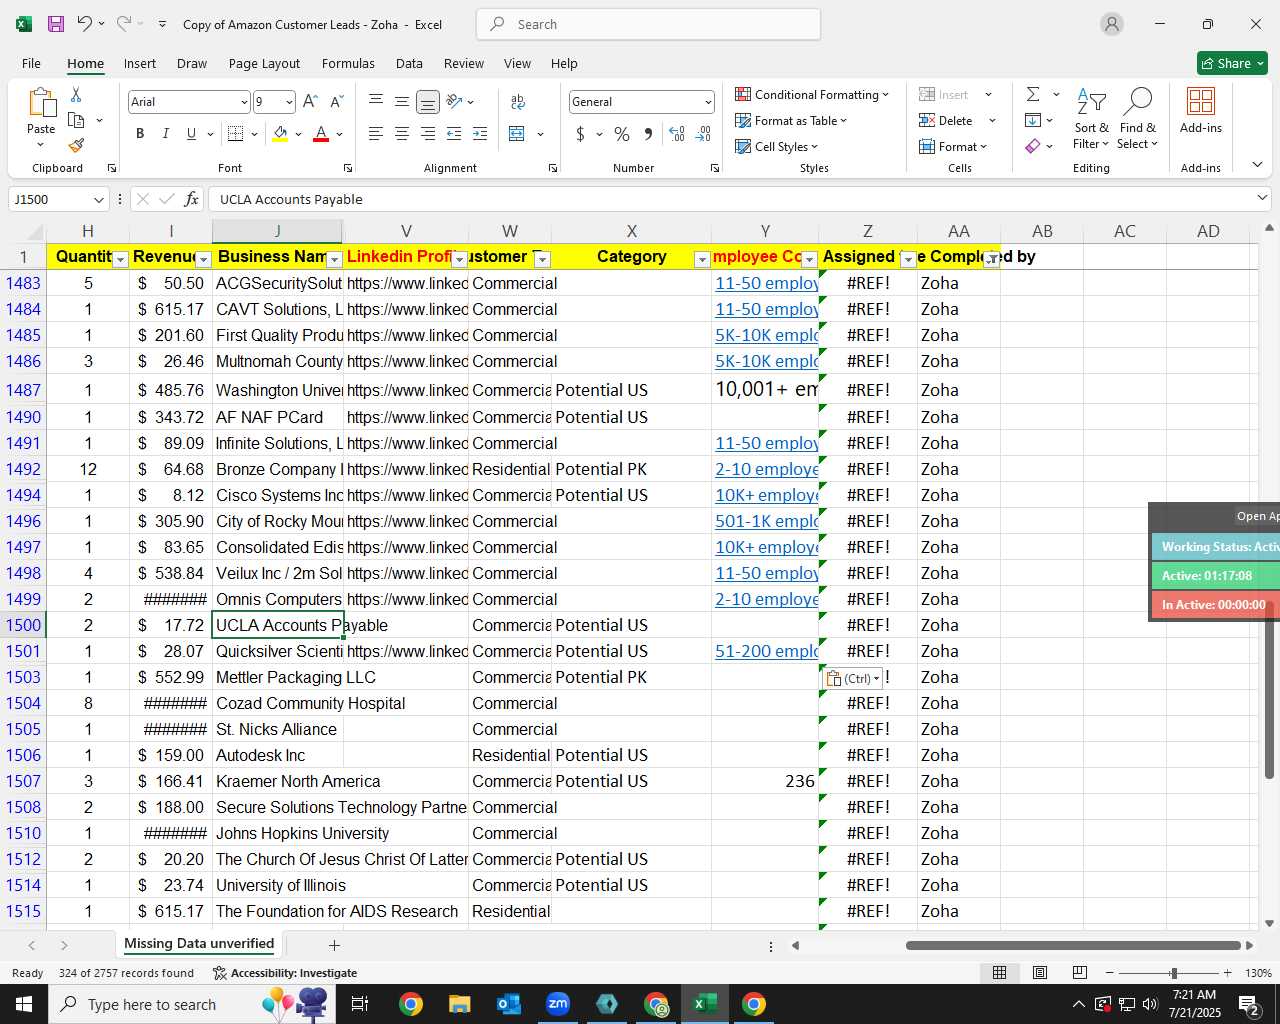Image resolution: width=1280 pixels, height=1024 pixels.
Task: Switch to Page Layout view icon
Action: point(1039,973)
